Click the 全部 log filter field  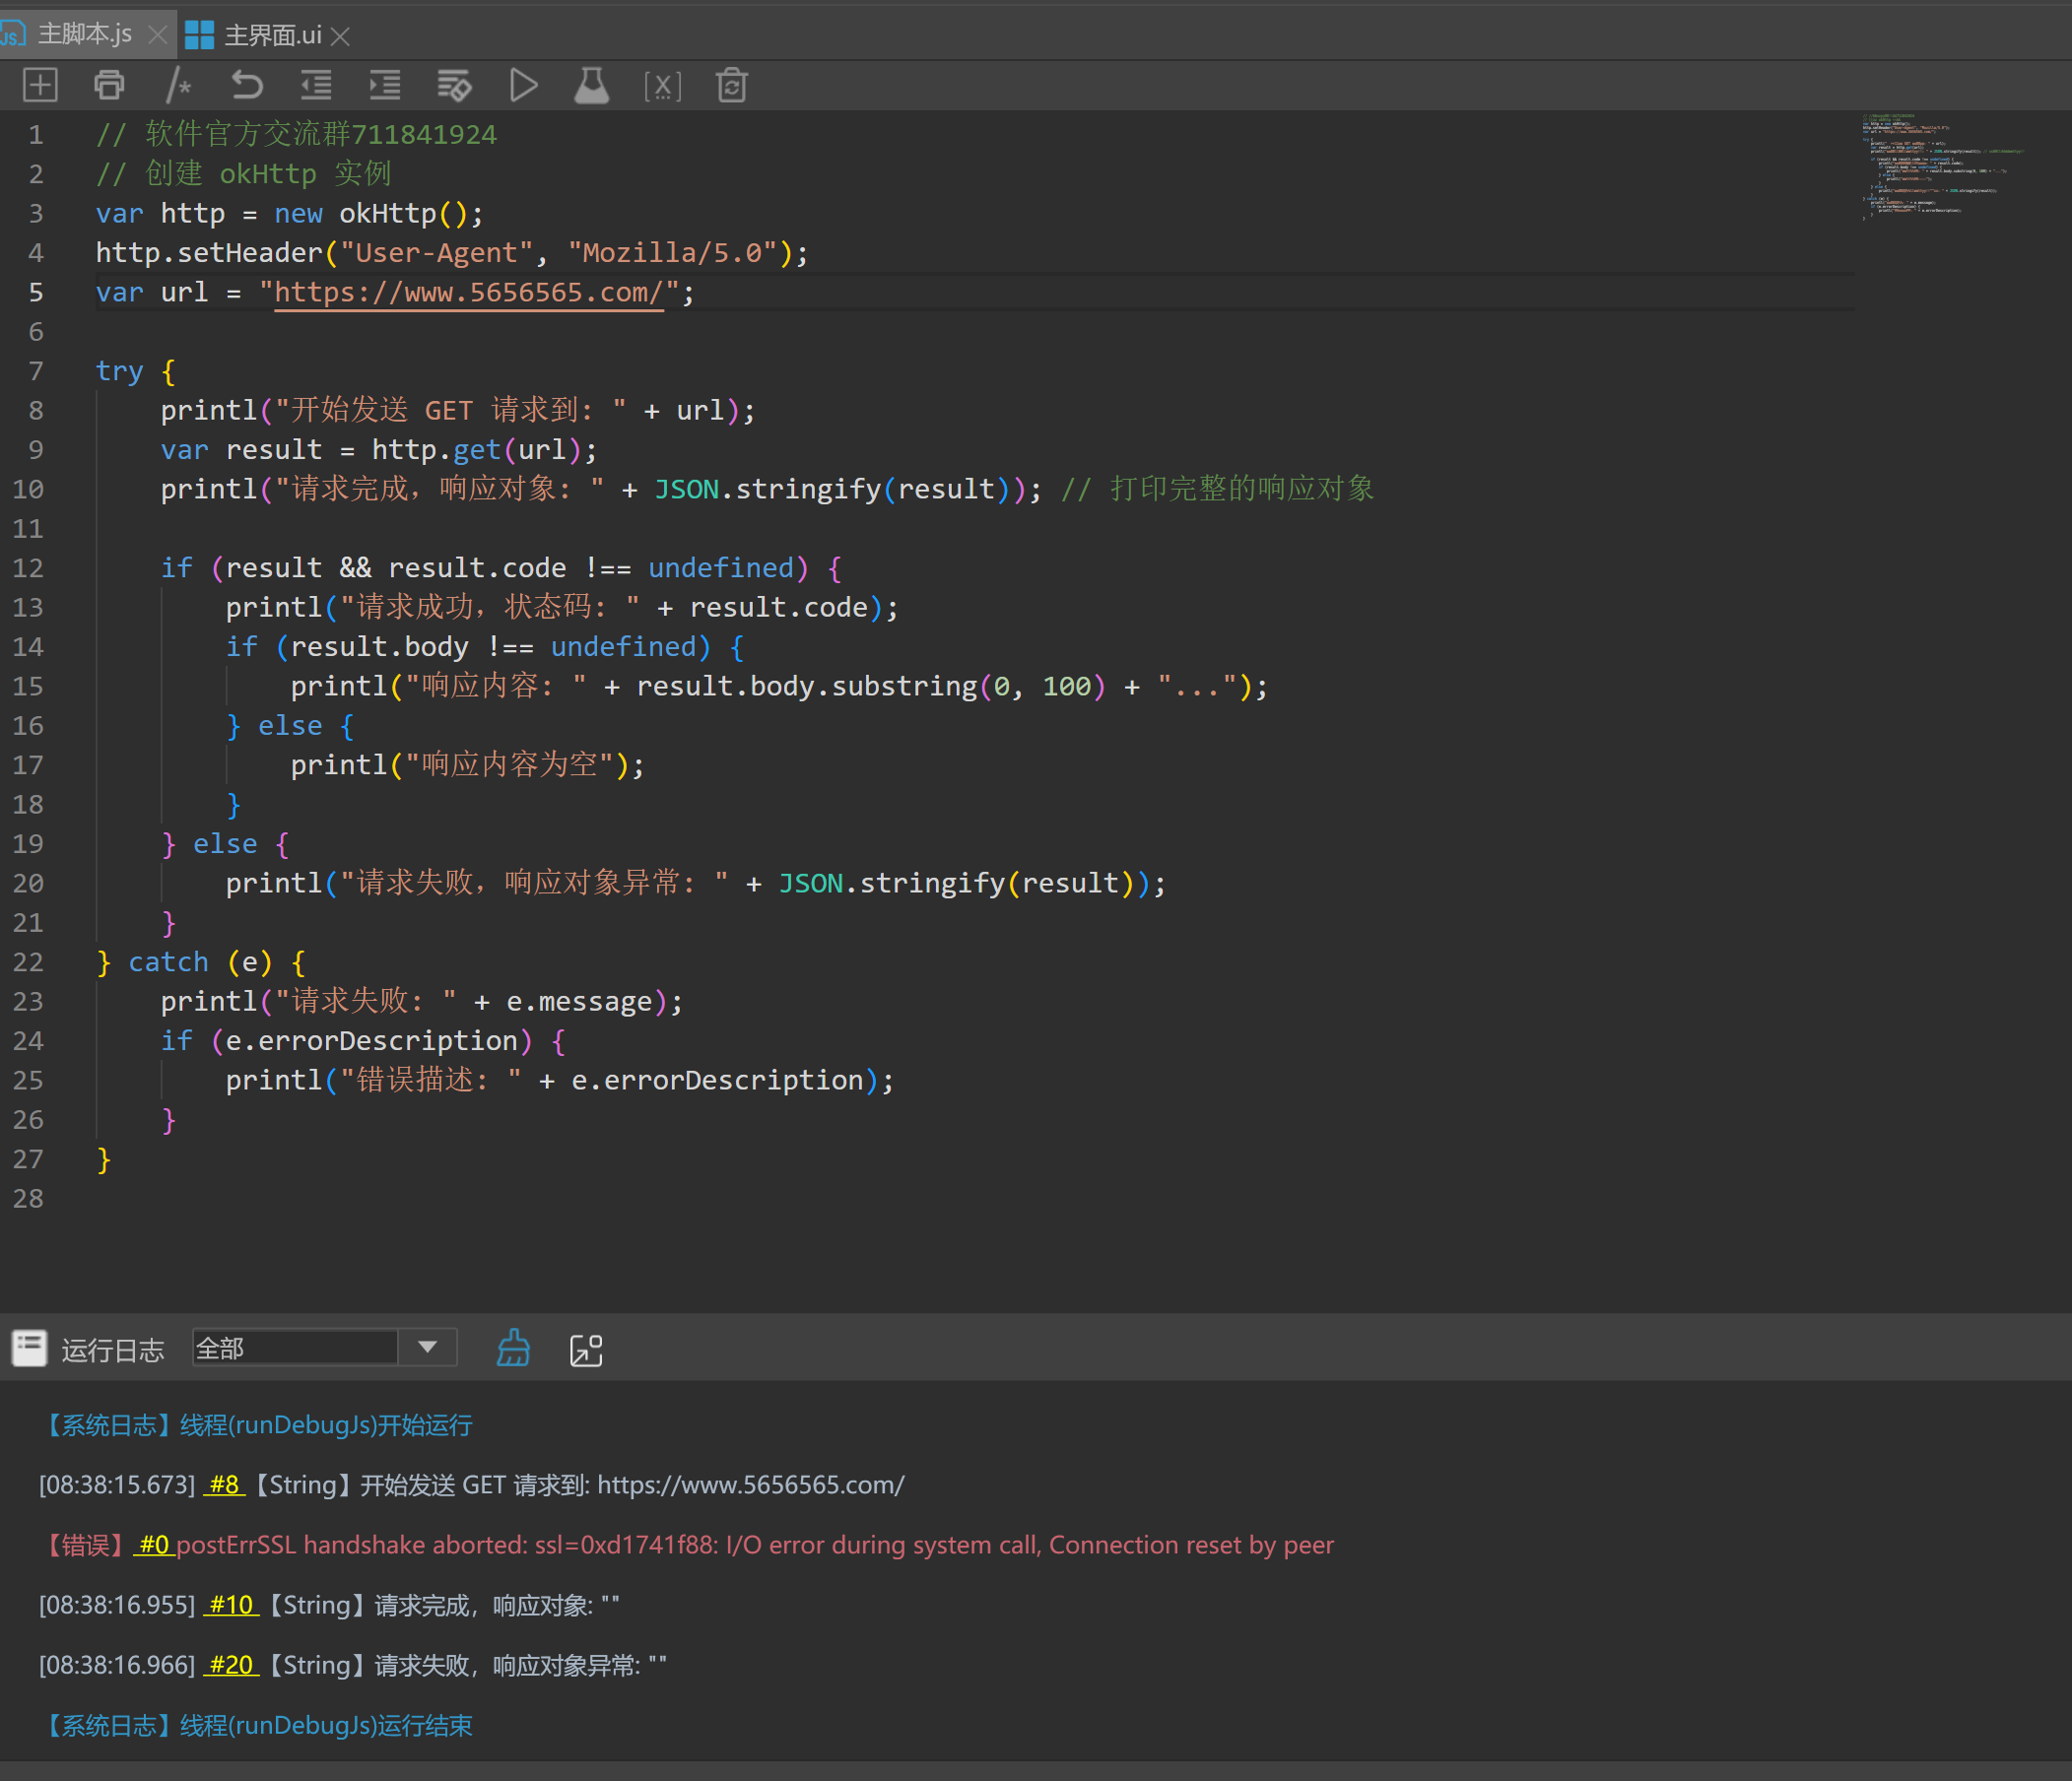tap(296, 1347)
